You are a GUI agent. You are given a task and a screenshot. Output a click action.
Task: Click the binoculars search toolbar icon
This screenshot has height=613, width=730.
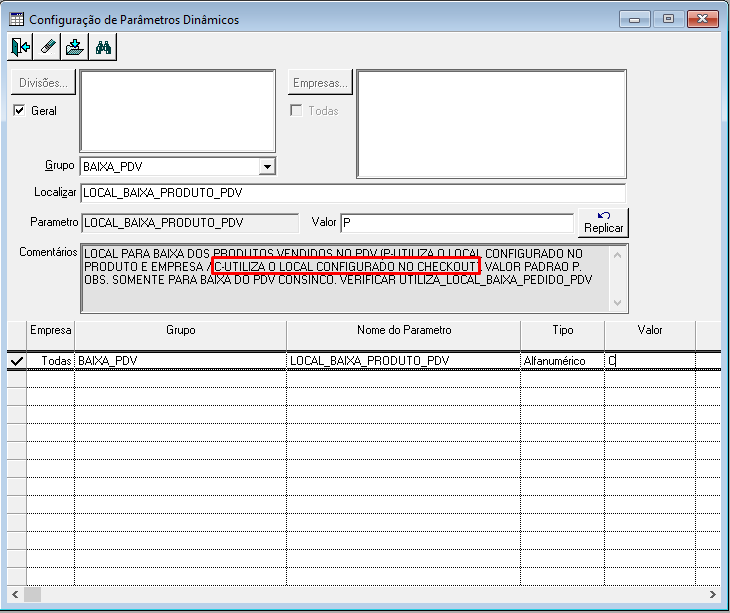click(103, 47)
